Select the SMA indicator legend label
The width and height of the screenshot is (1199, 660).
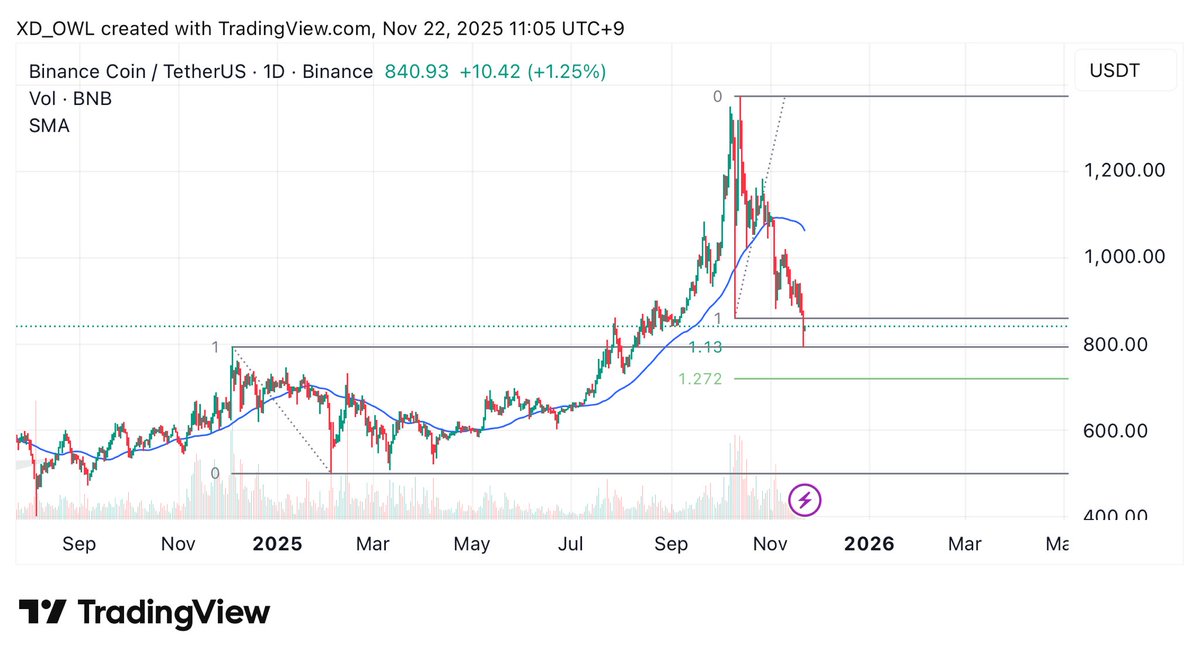(x=49, y=125)
